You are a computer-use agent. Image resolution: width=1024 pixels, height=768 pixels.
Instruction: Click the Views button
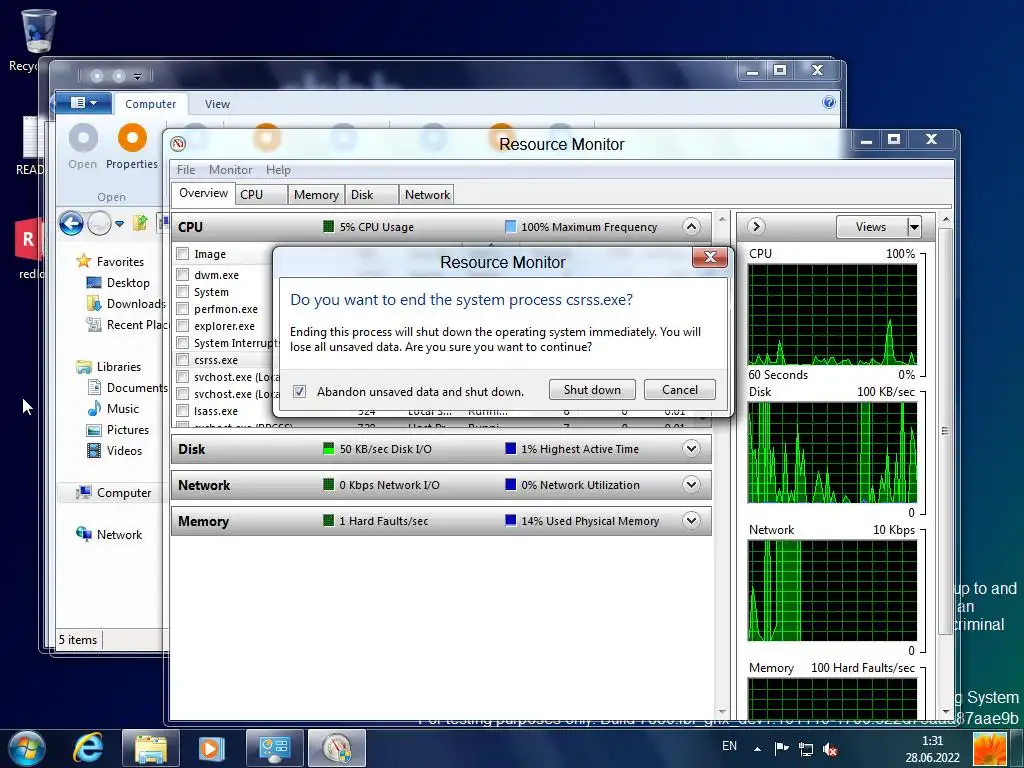[x=871, y=227]
